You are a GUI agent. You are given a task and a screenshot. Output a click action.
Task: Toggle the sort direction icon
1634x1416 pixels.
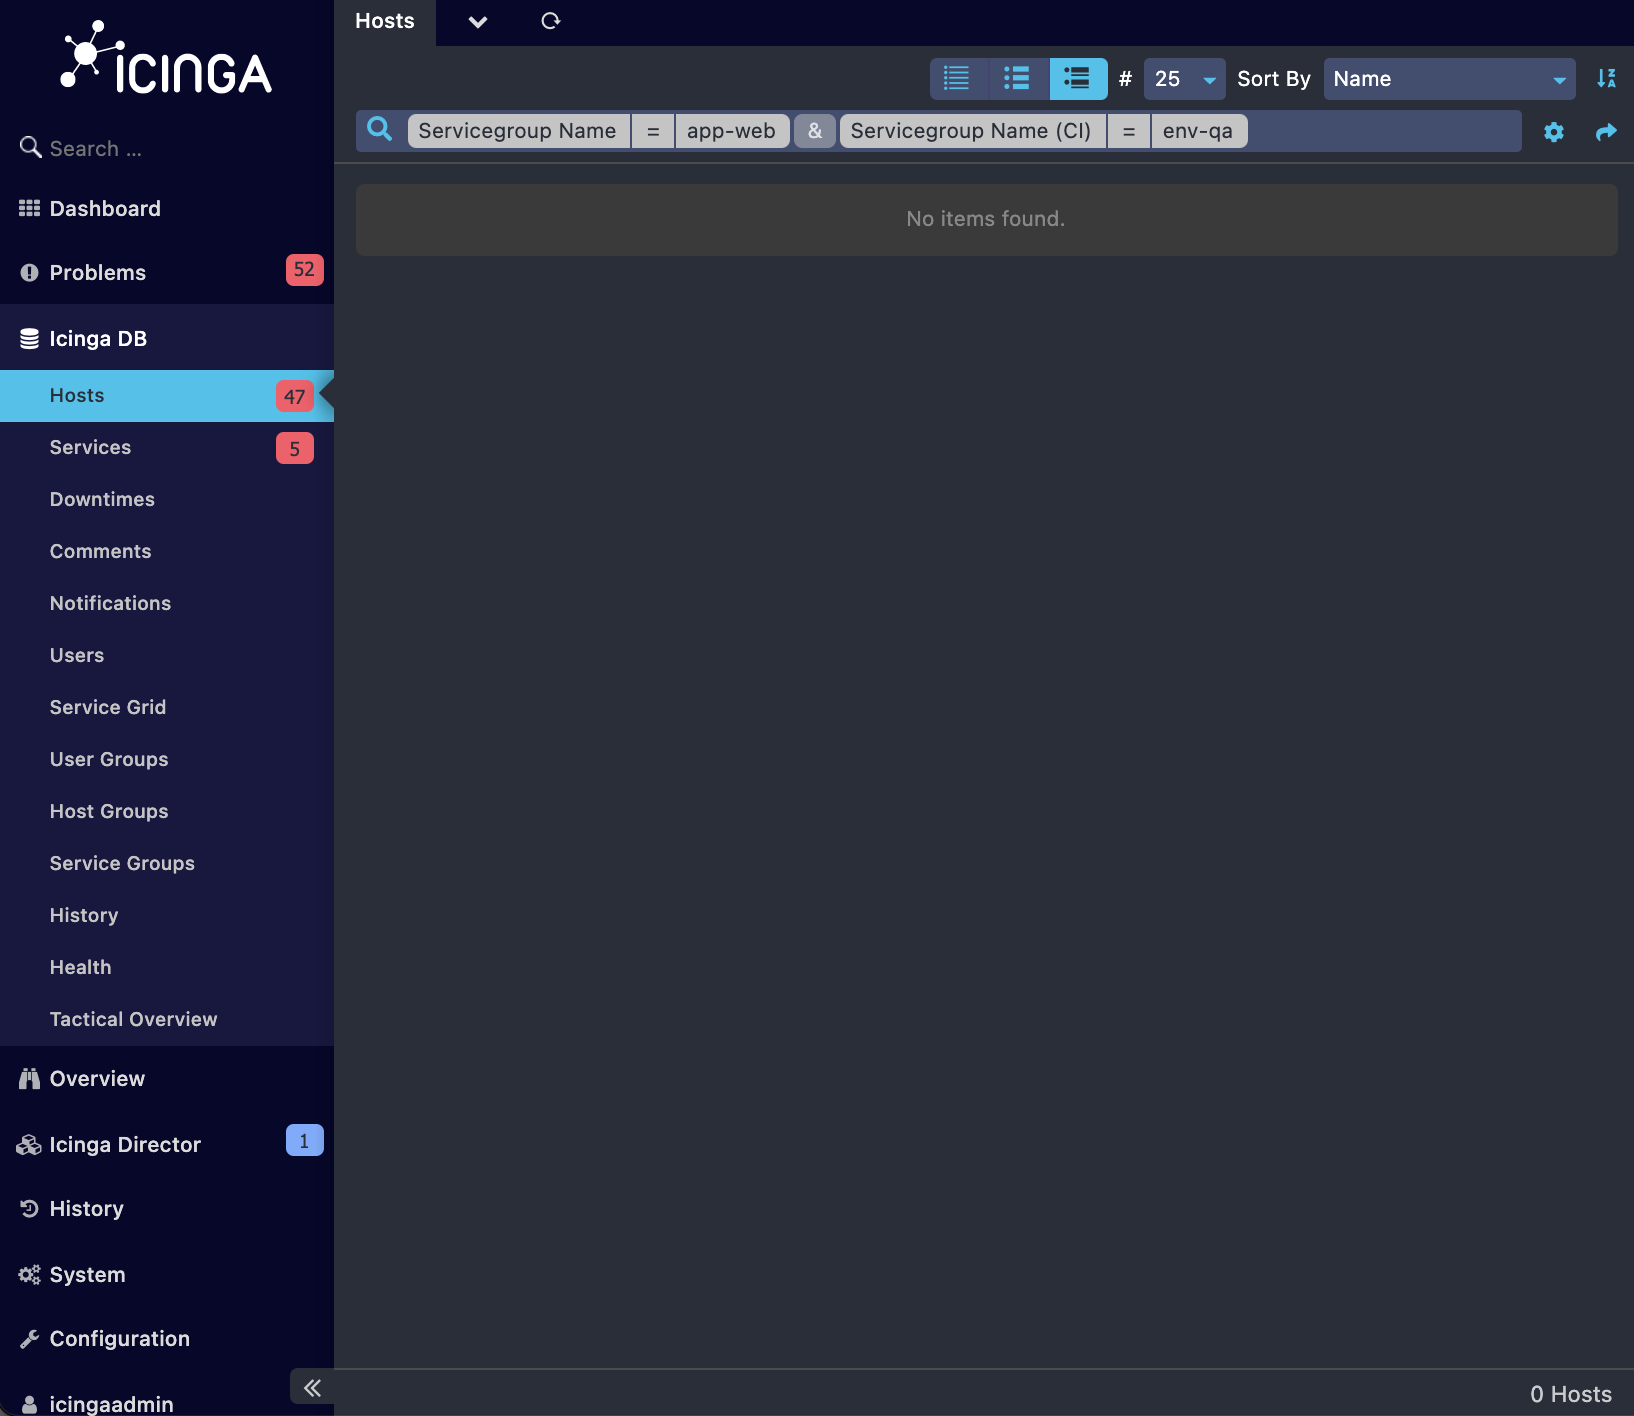(1606, 78)
